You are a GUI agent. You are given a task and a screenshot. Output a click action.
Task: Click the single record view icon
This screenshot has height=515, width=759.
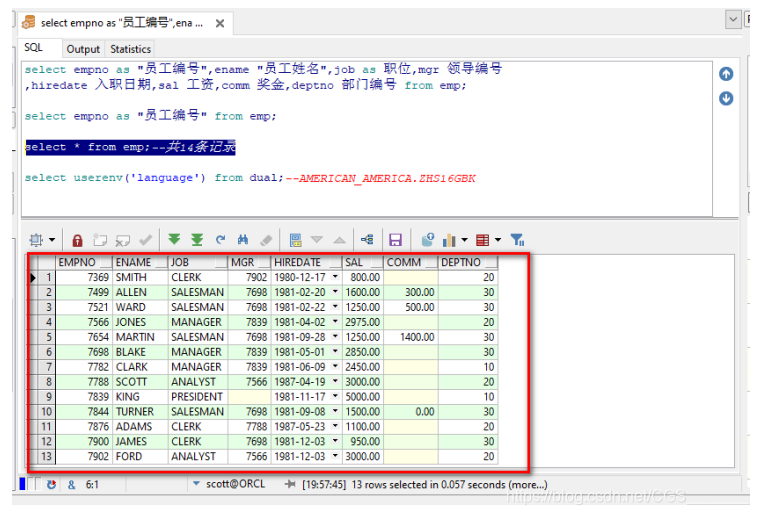coord(295,240)
